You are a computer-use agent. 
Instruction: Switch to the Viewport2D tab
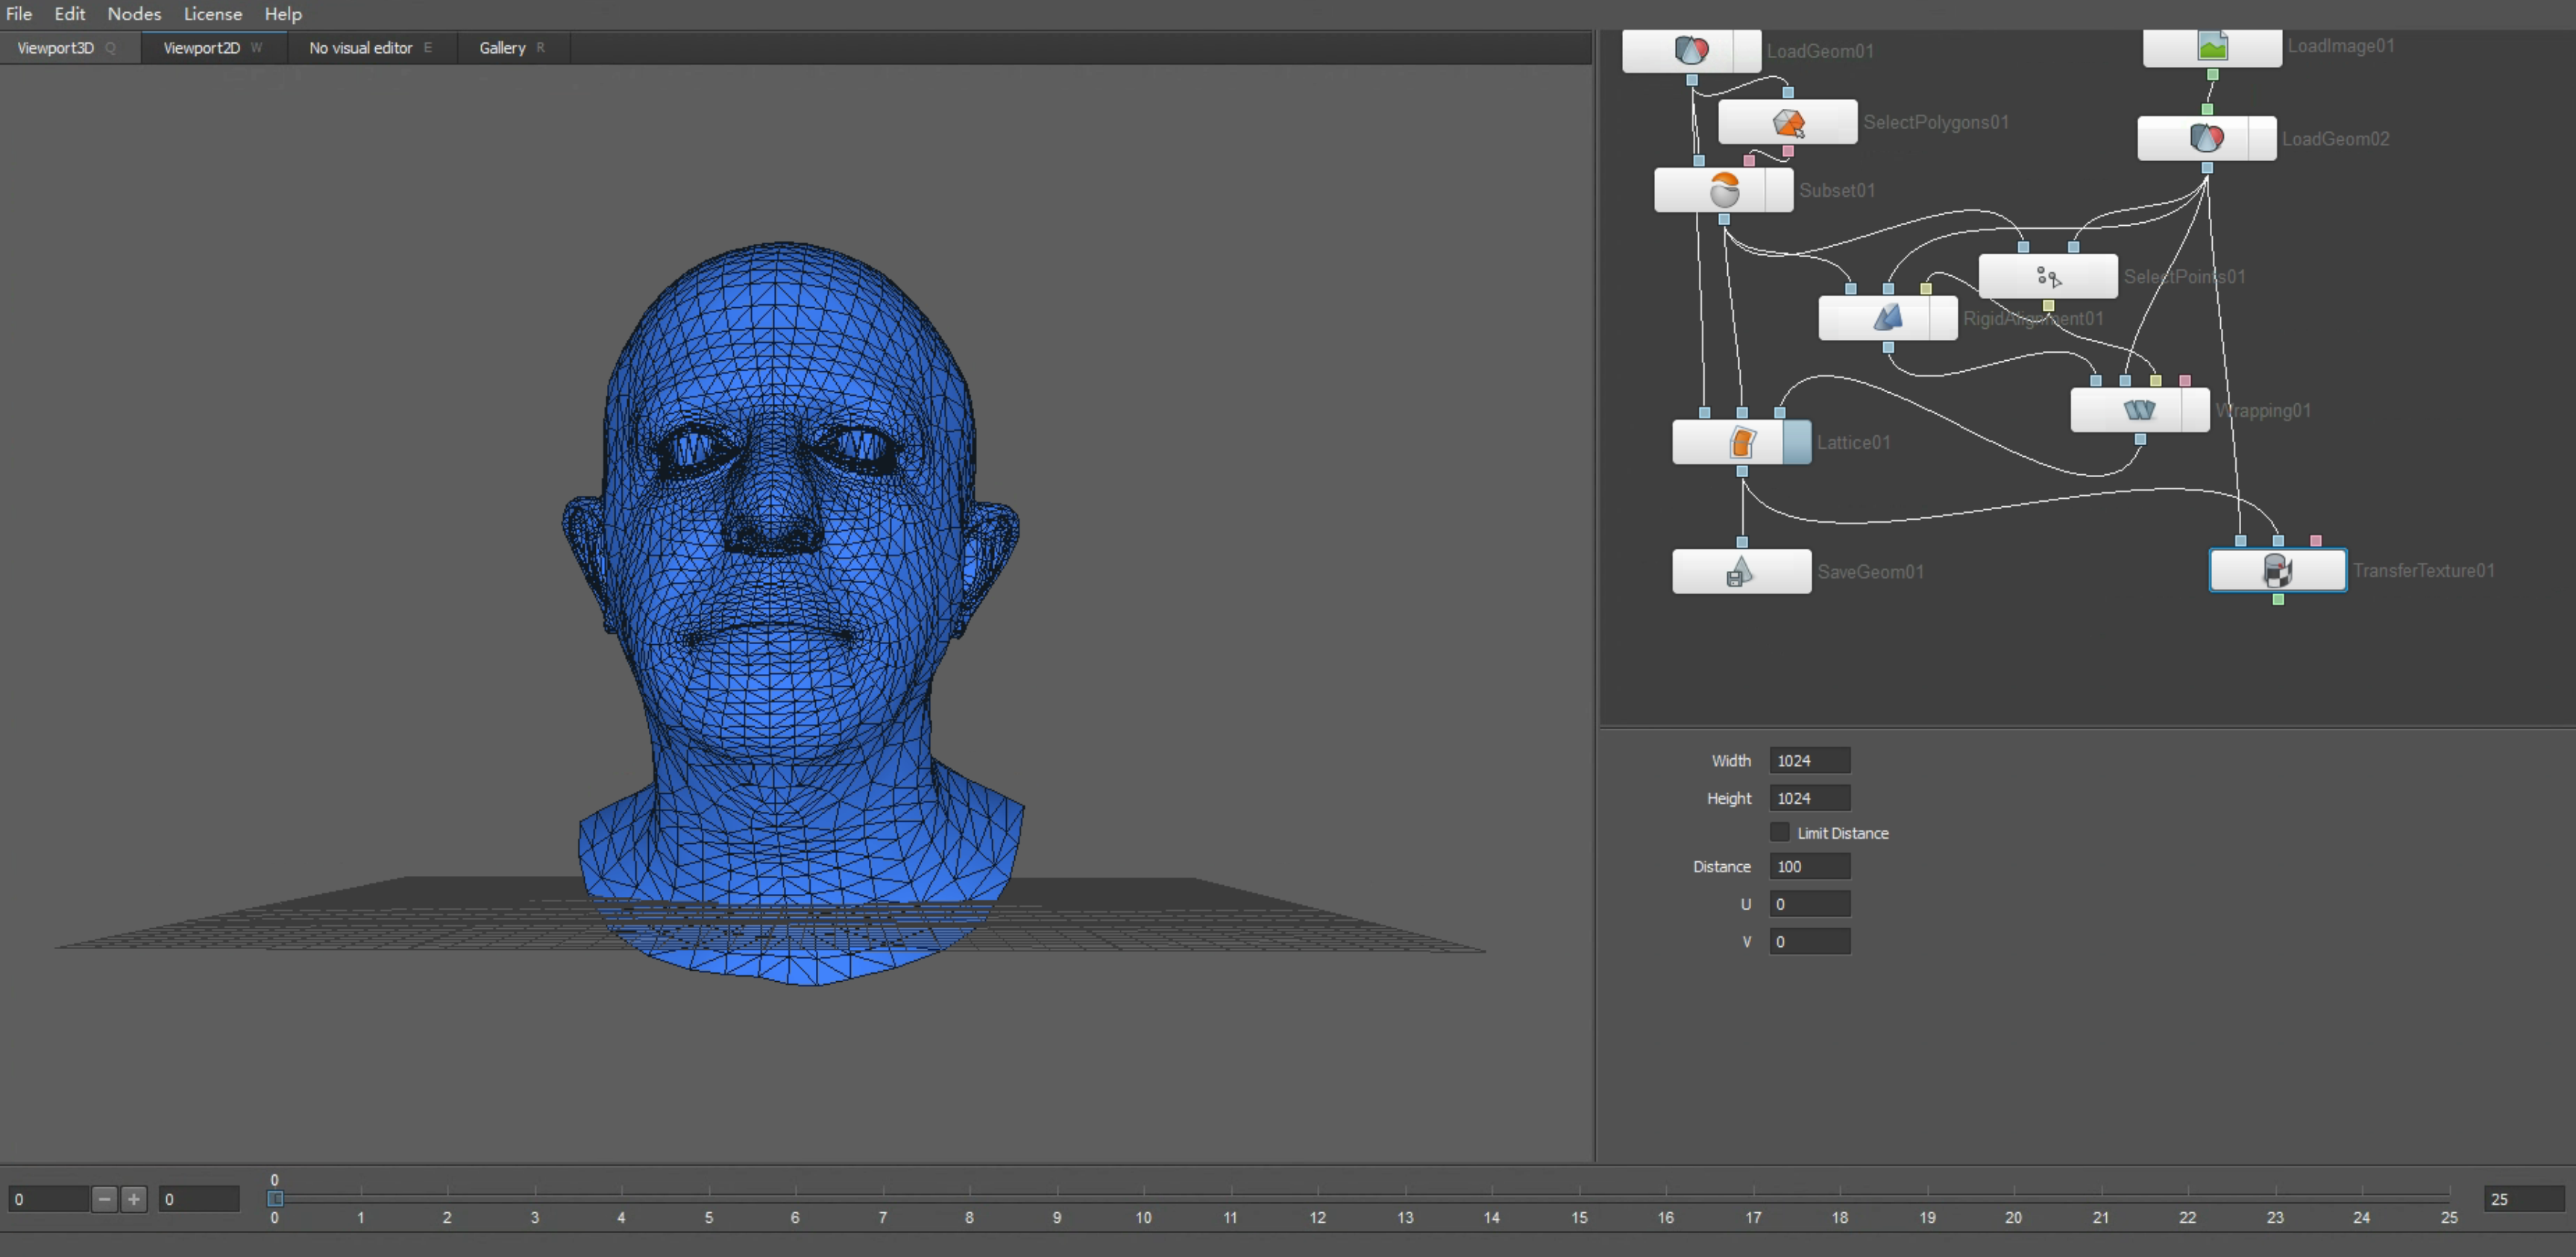(202, 48)
